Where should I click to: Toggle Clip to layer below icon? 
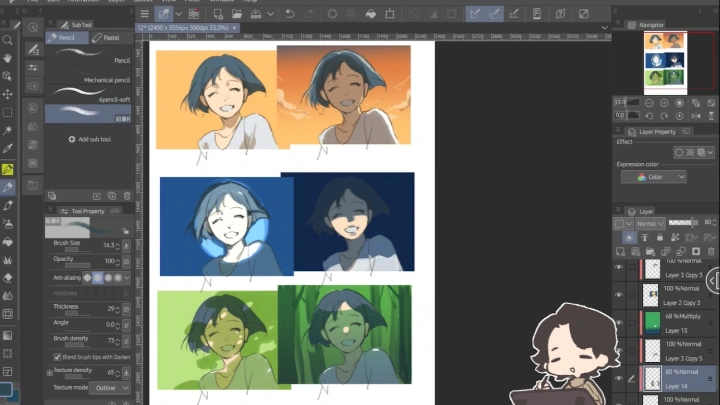[629, 237]
